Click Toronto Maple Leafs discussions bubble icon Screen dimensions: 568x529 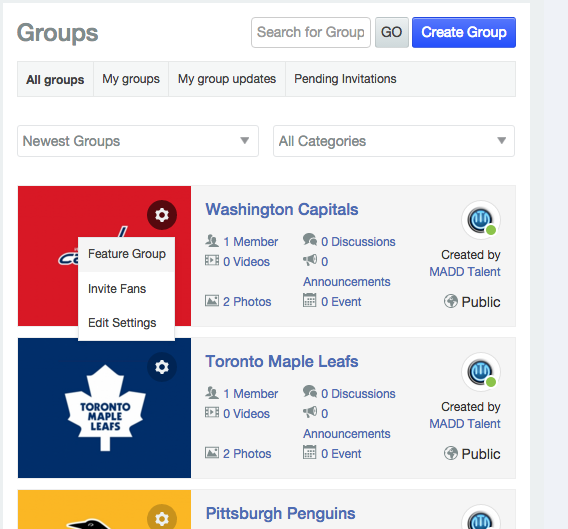(310, 392)
